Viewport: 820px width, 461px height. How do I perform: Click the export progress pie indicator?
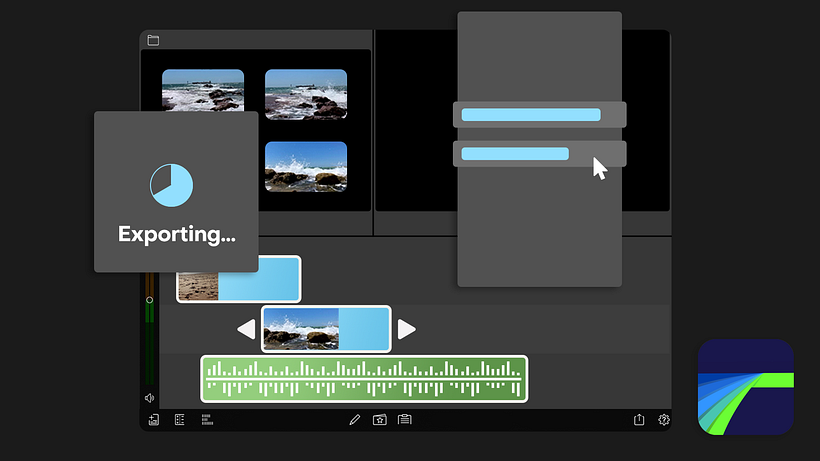click(172, 185)
